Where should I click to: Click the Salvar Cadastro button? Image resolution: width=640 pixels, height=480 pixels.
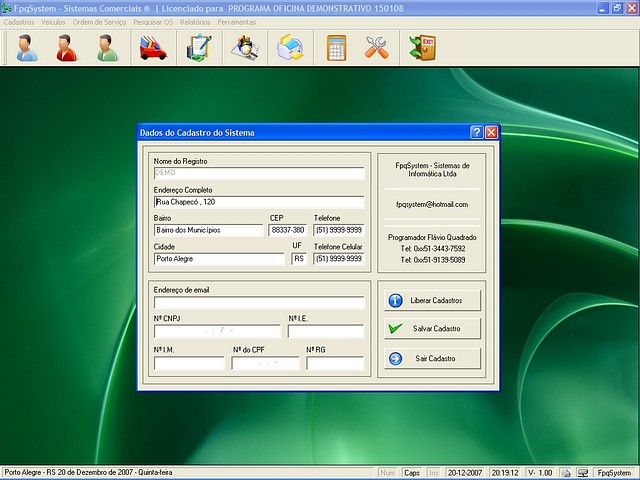432,329
